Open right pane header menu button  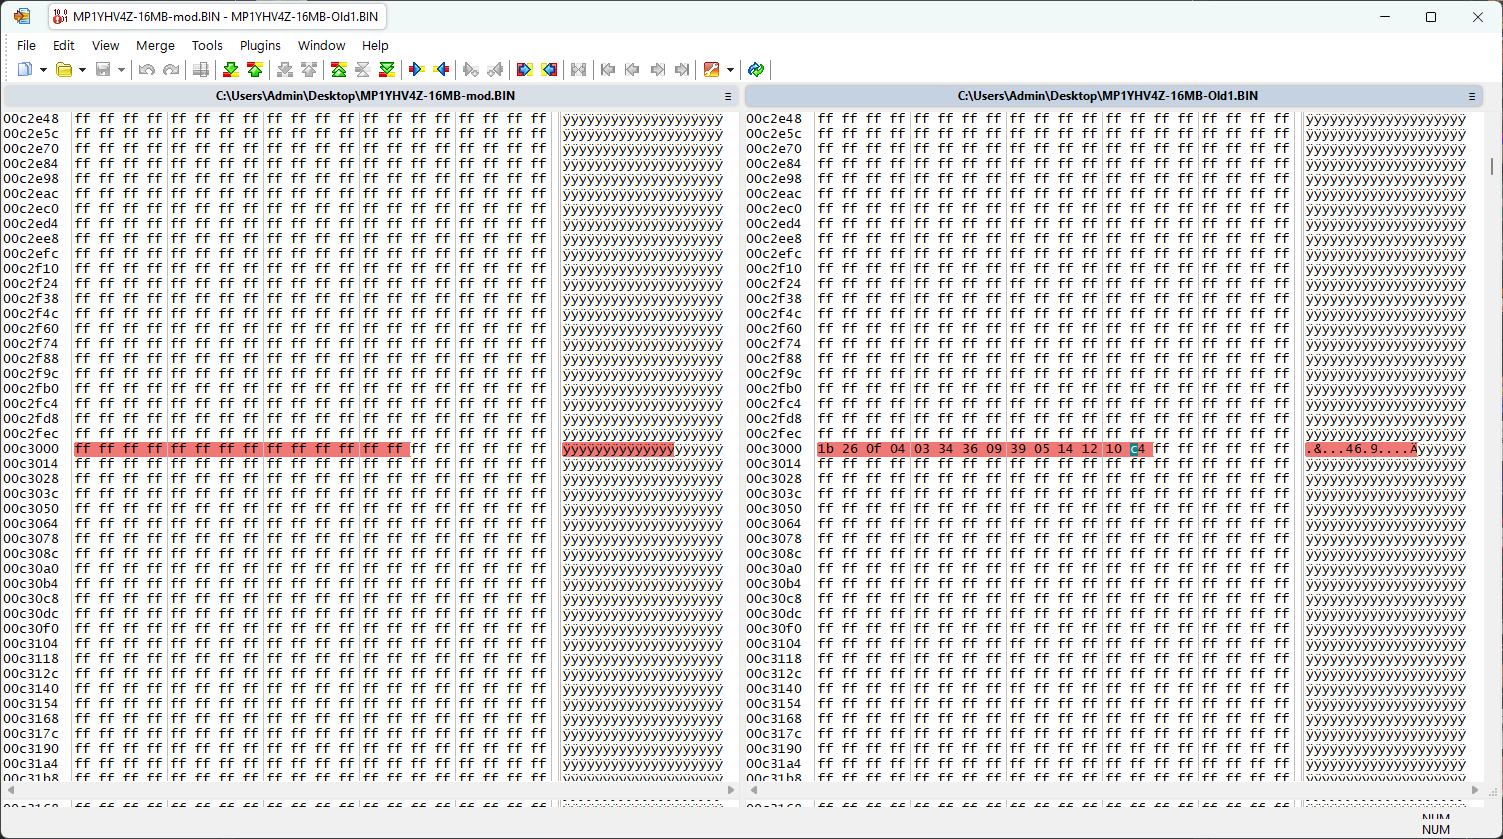1472,96
